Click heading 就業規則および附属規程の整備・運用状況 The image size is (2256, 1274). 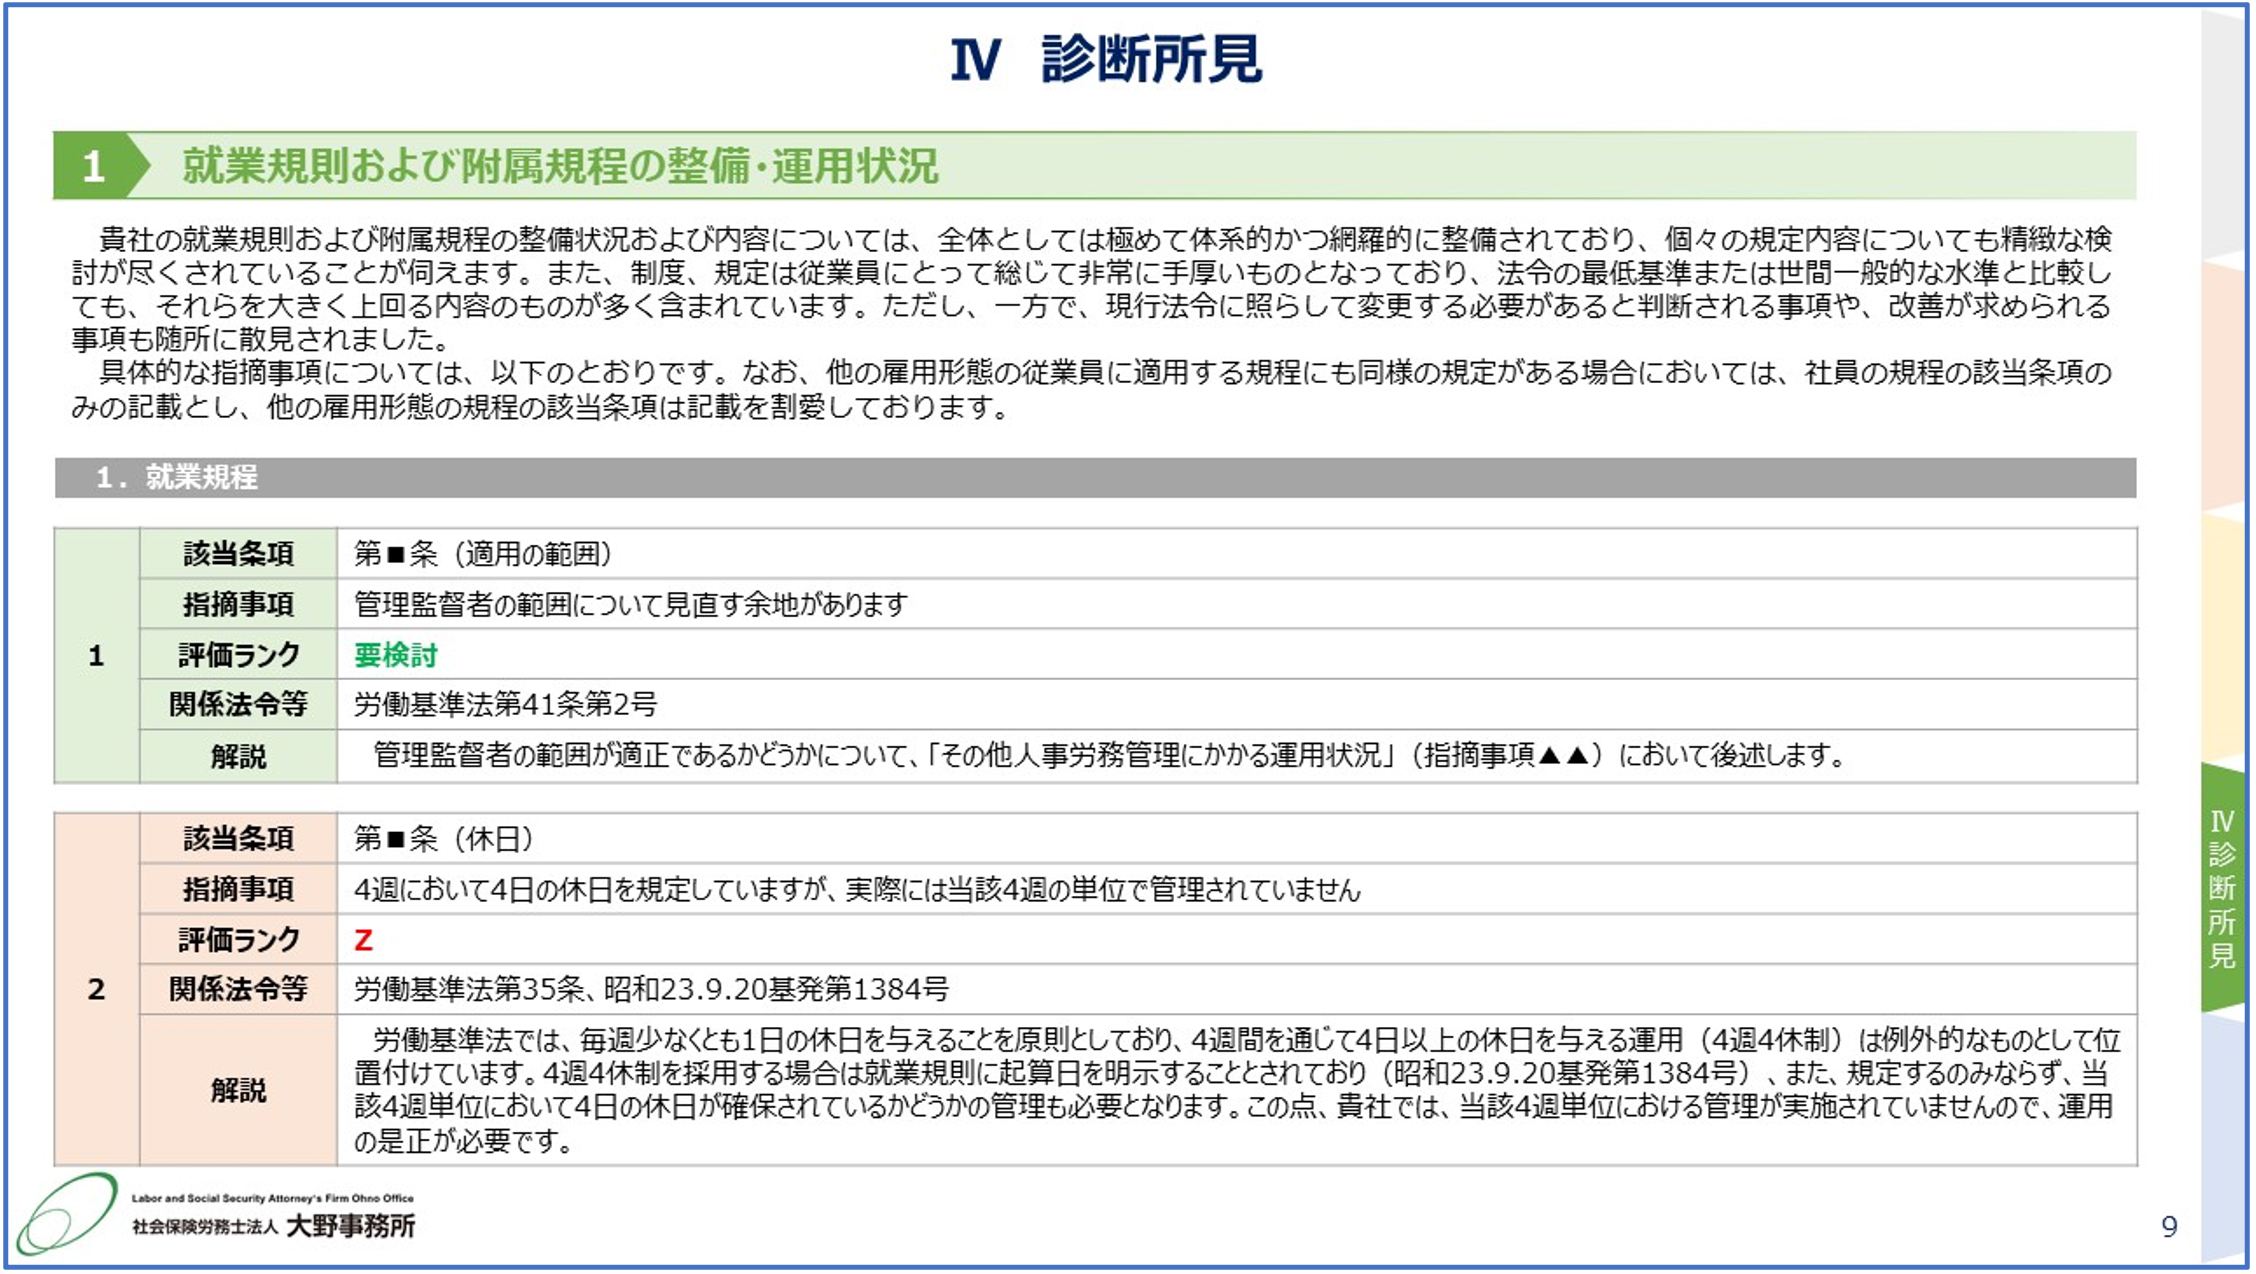coord(560,166)
